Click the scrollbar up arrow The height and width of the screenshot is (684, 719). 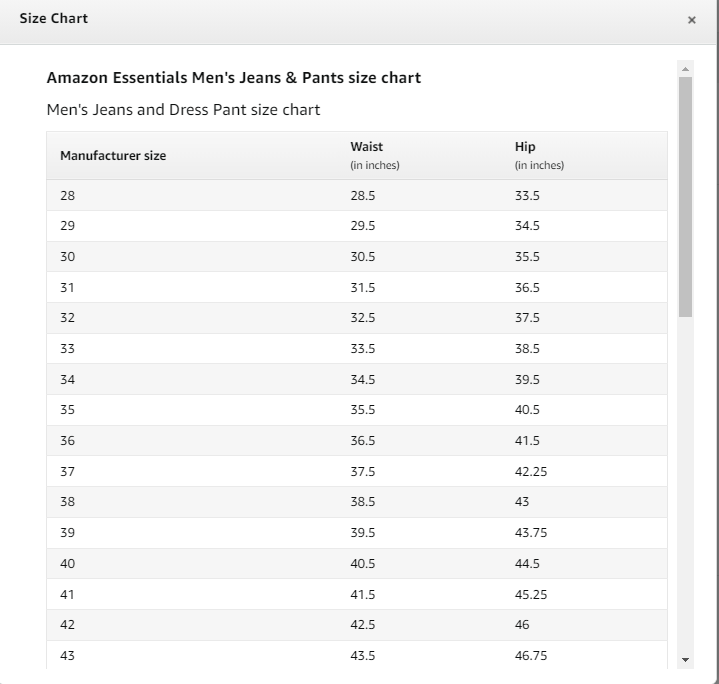[x=686, y=69]
